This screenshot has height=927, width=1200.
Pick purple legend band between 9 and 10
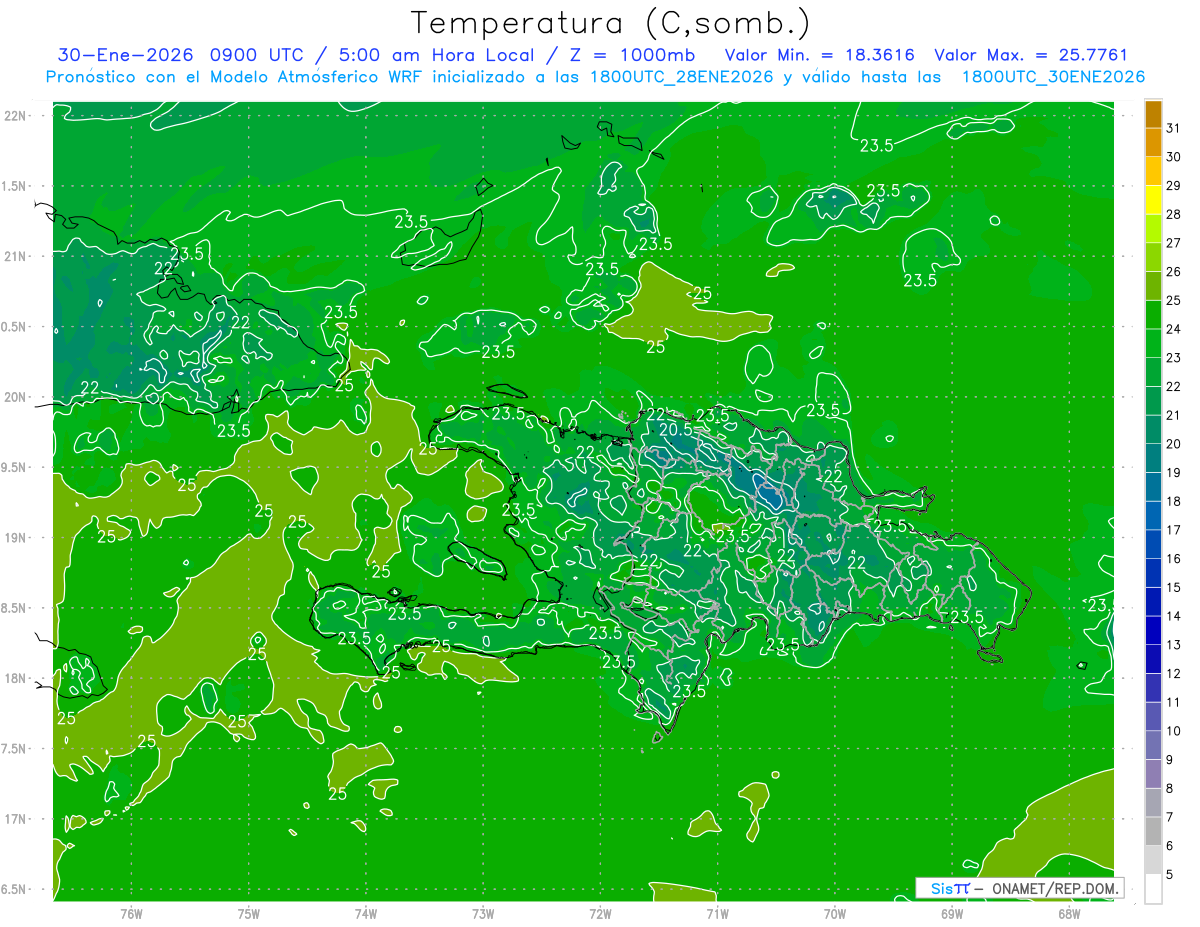pyautogui.click(x=1153, y=746)
